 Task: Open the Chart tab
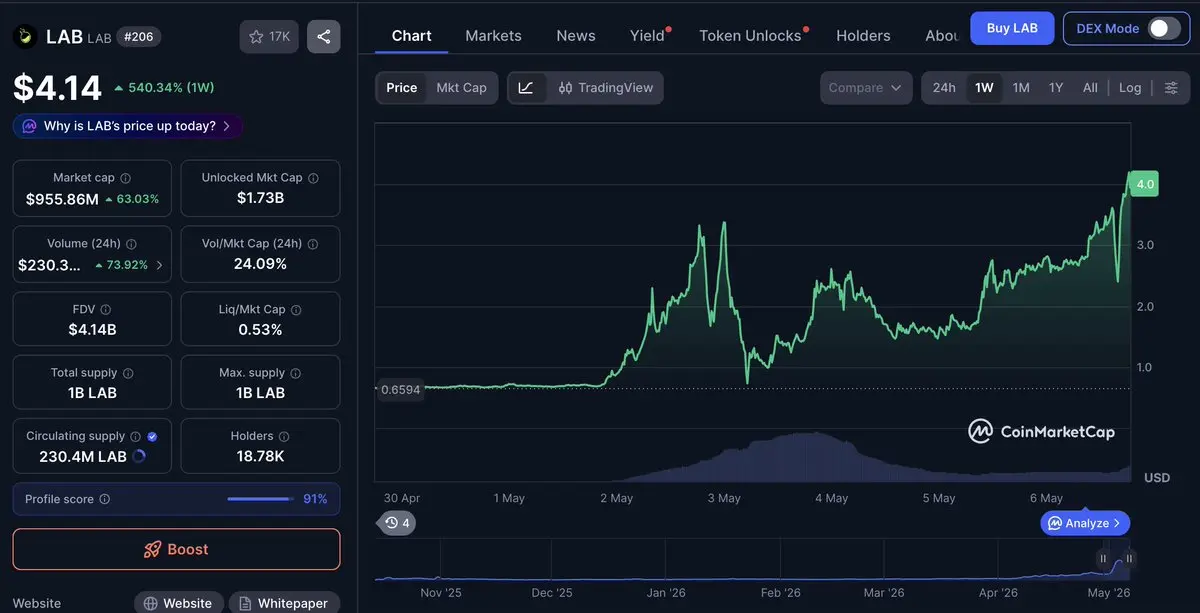click(x=412, y=36)
